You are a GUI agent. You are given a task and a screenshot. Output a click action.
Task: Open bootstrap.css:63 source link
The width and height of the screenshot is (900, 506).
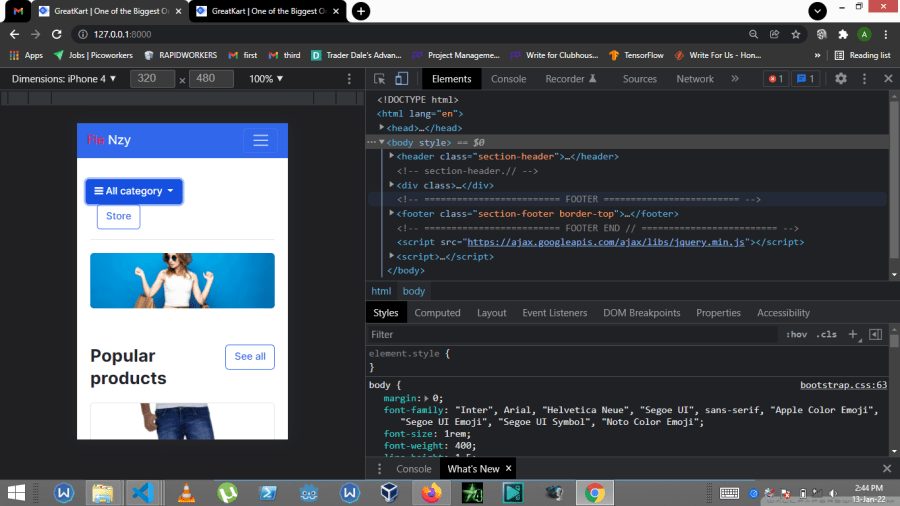[843, 385]
